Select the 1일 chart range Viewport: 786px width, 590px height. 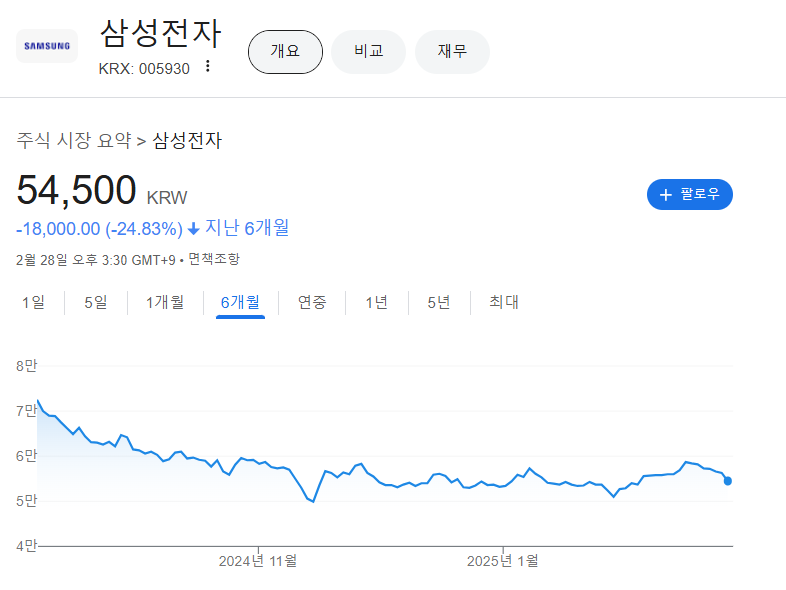pyautogui.click(x=33, y=302)
